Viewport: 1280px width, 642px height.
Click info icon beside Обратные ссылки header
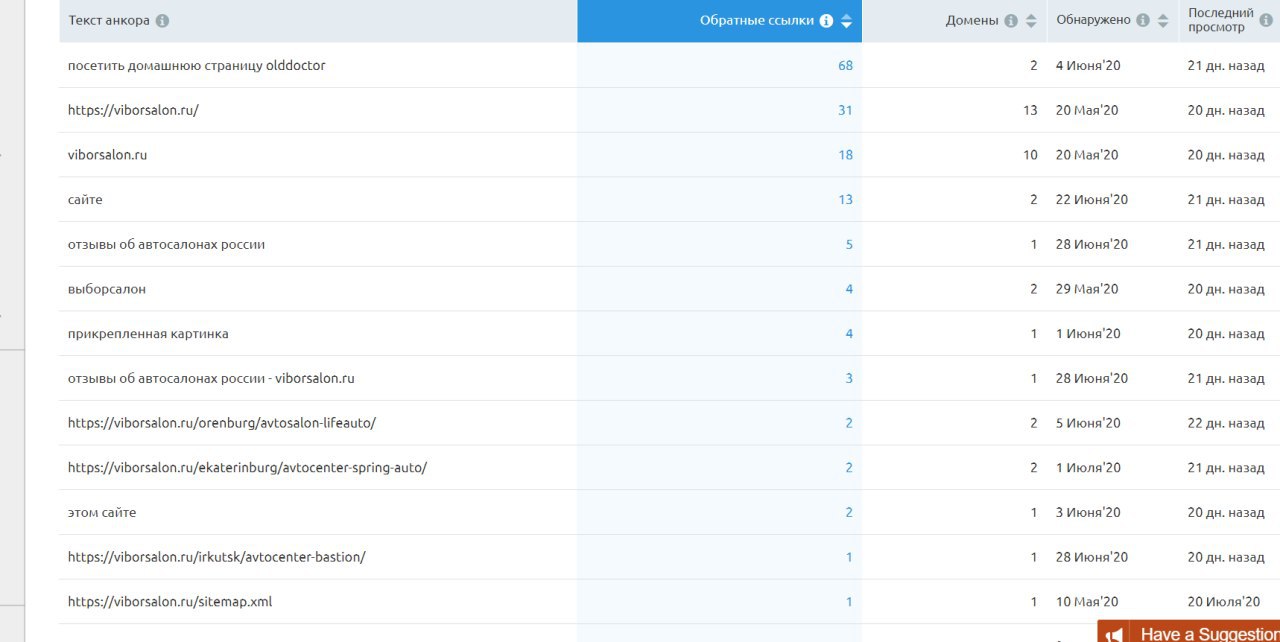click(826, 21)
